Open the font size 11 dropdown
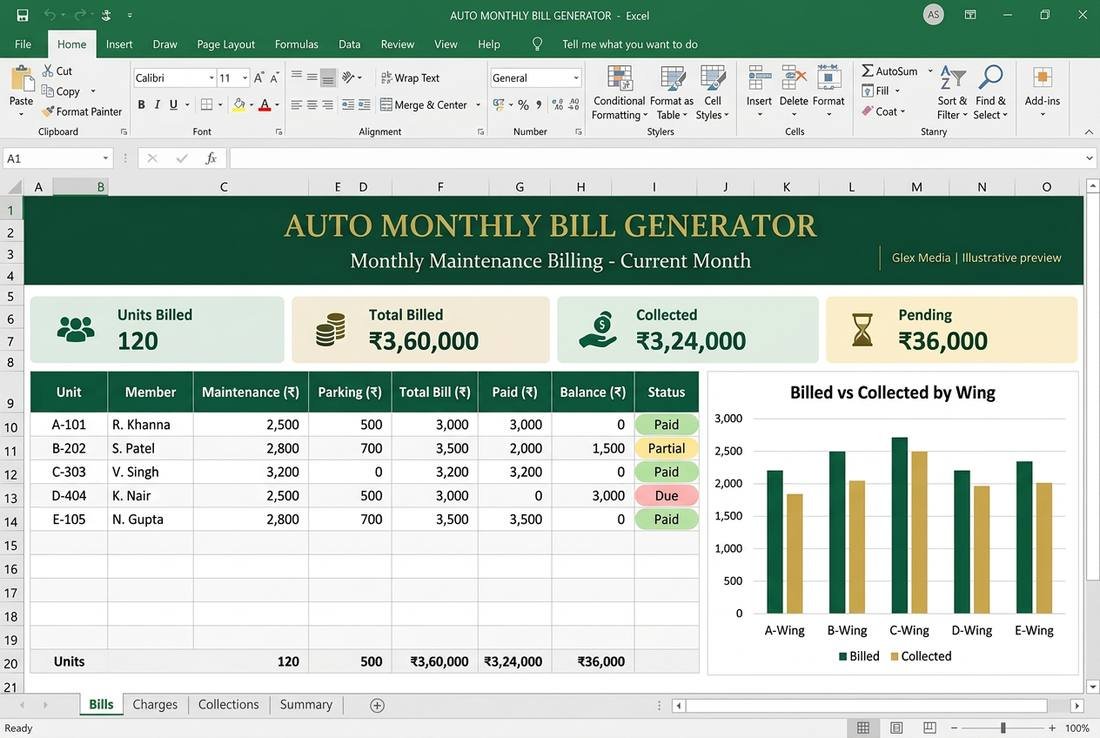This screenshot has width=1100, height=738. (x=245, y=78)
